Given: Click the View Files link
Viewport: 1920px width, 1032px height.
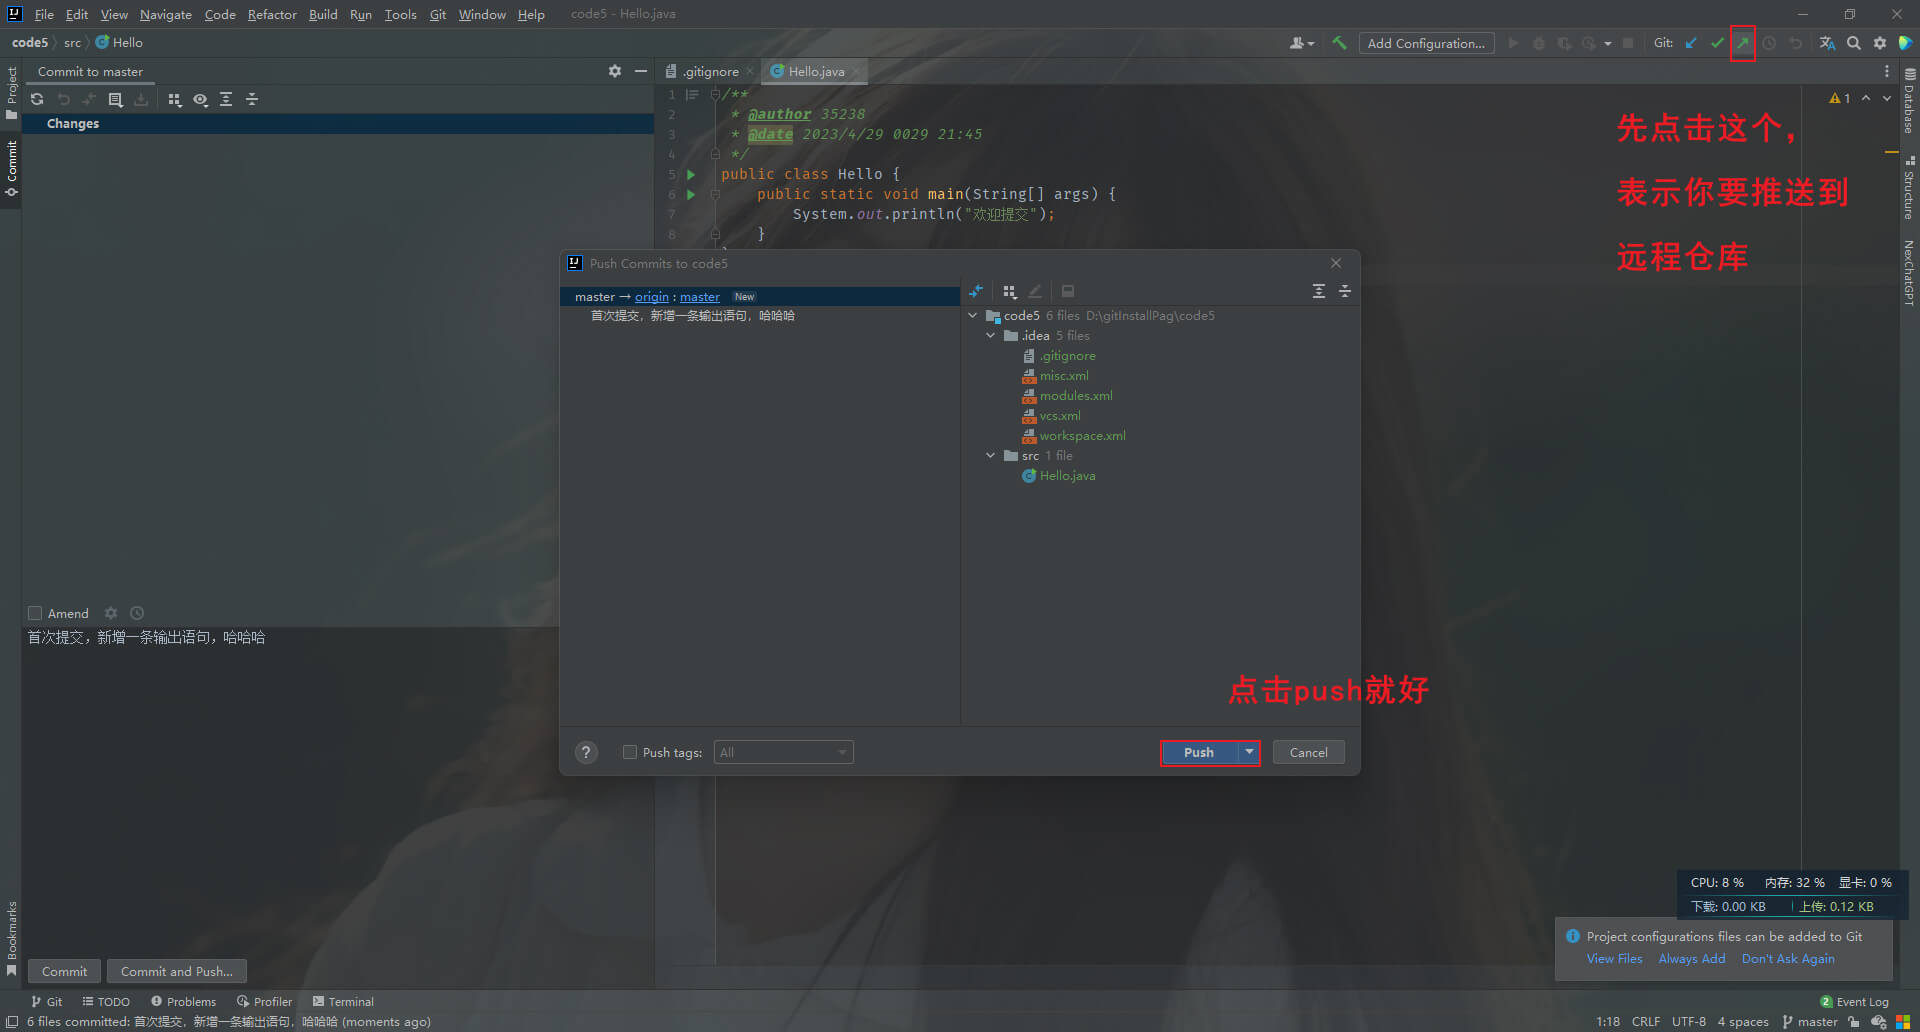Looking at the screenshot, I should (x=1614, y=958).
